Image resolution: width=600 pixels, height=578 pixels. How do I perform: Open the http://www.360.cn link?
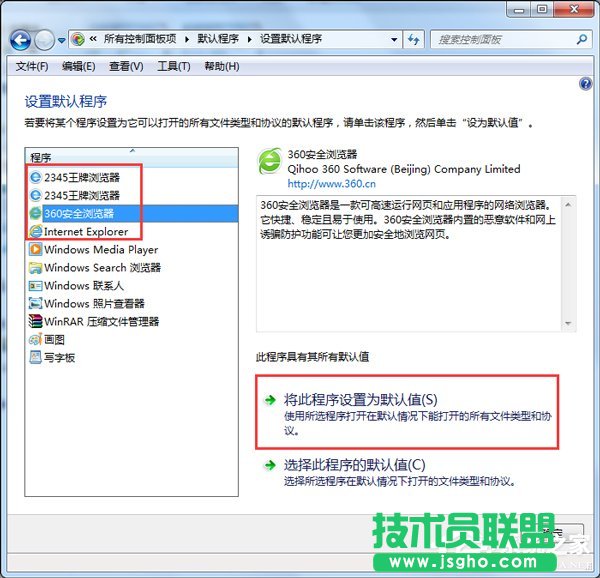pyautogui.click(x=331, y=184)
